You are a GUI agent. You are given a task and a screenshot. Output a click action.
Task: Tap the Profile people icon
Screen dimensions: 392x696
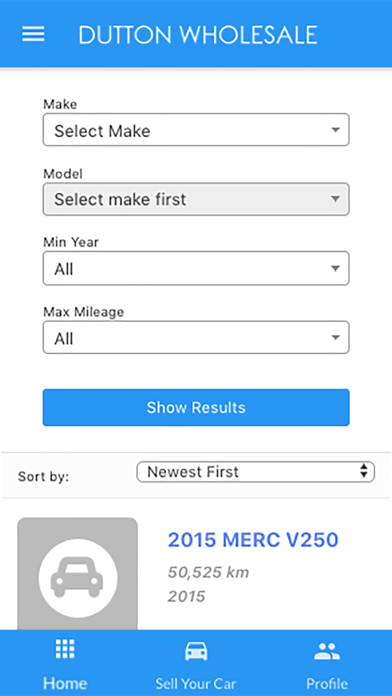(x=327, y=651)
